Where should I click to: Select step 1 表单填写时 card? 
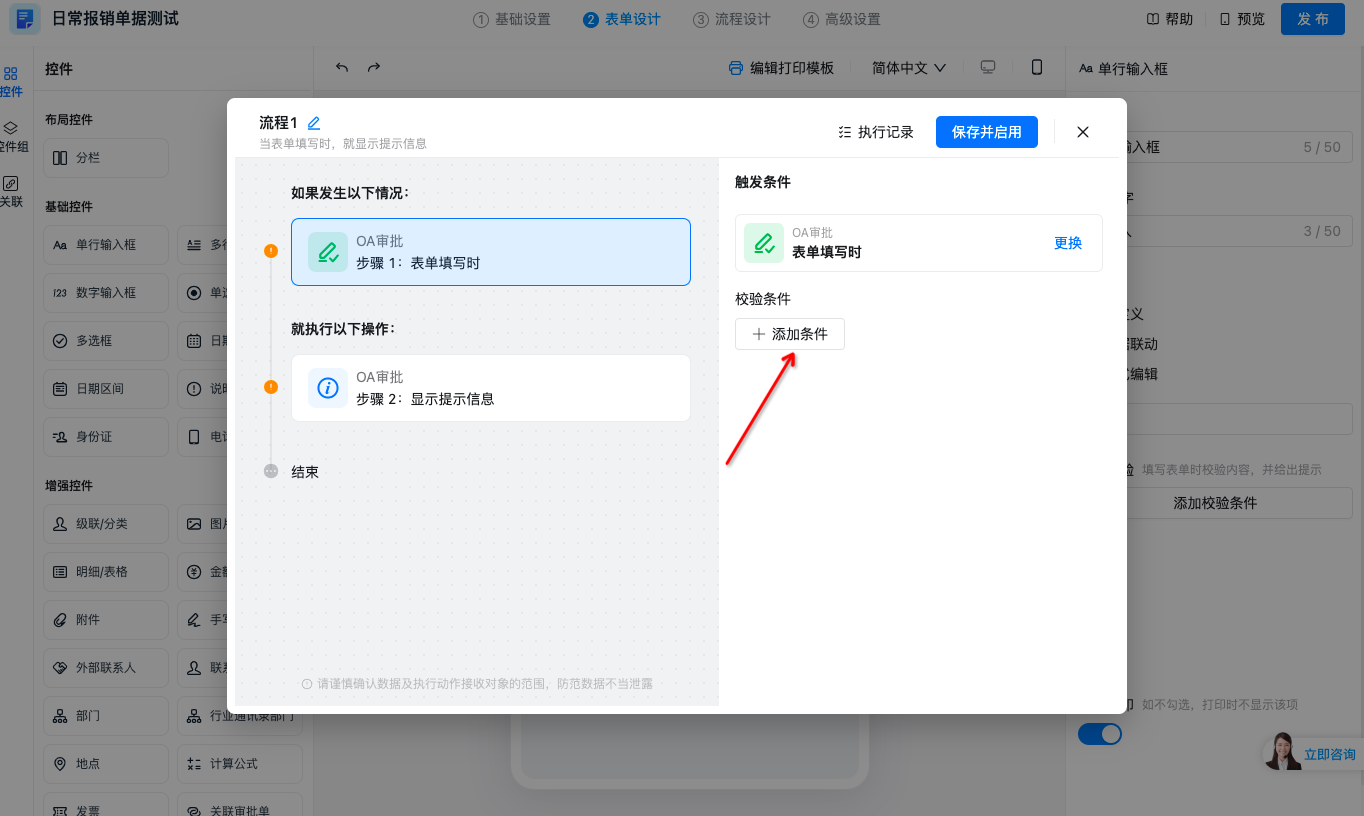tap(490, 252)
